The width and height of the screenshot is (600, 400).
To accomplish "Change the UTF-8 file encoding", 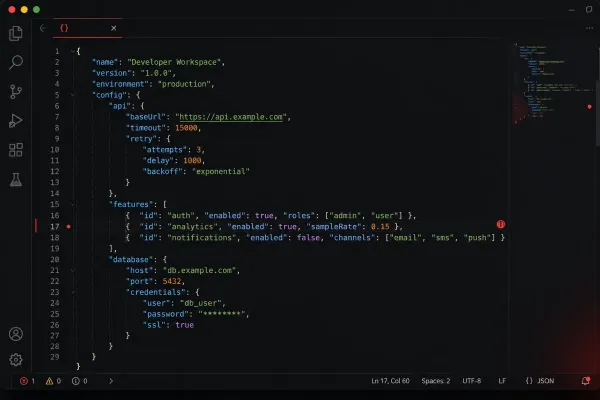I will point(471,381).
